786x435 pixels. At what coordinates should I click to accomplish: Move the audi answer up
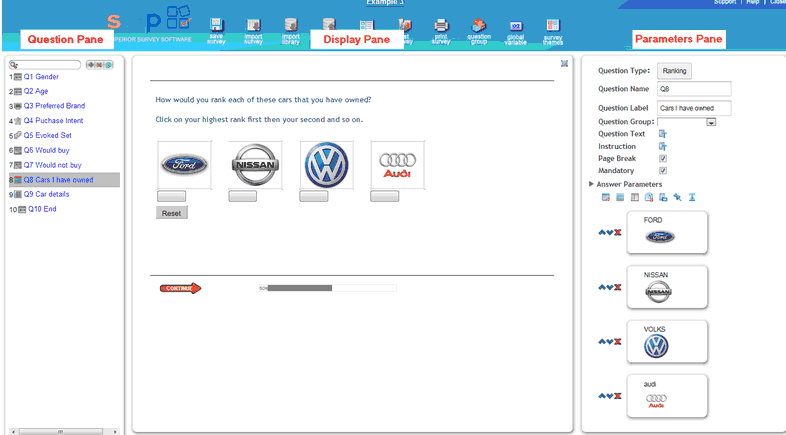(602, 396)
